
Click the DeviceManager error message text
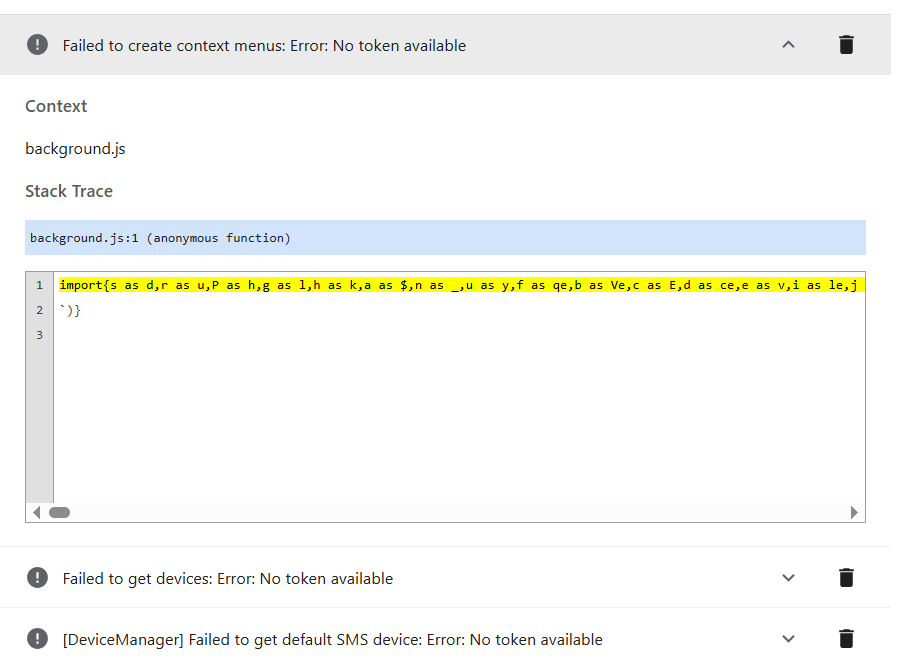tap(333, 640)
